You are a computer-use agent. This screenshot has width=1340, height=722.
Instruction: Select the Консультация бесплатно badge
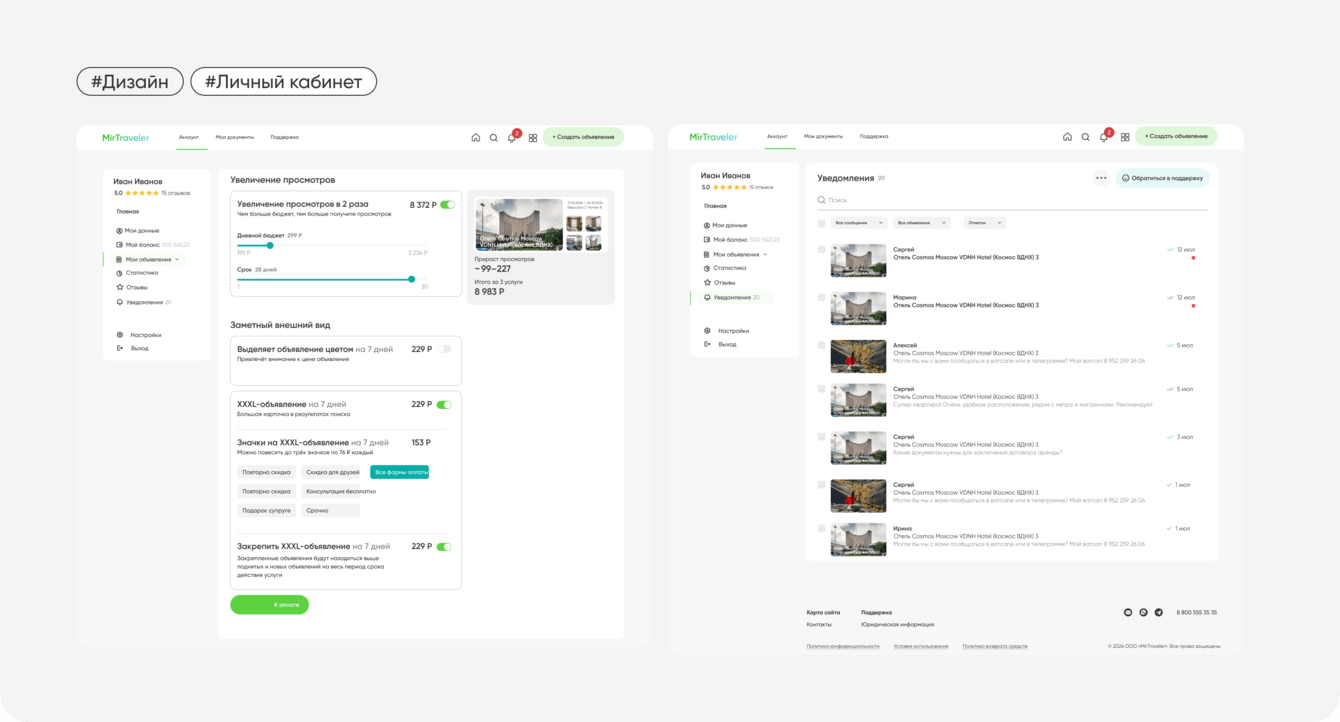coord(341,491)
